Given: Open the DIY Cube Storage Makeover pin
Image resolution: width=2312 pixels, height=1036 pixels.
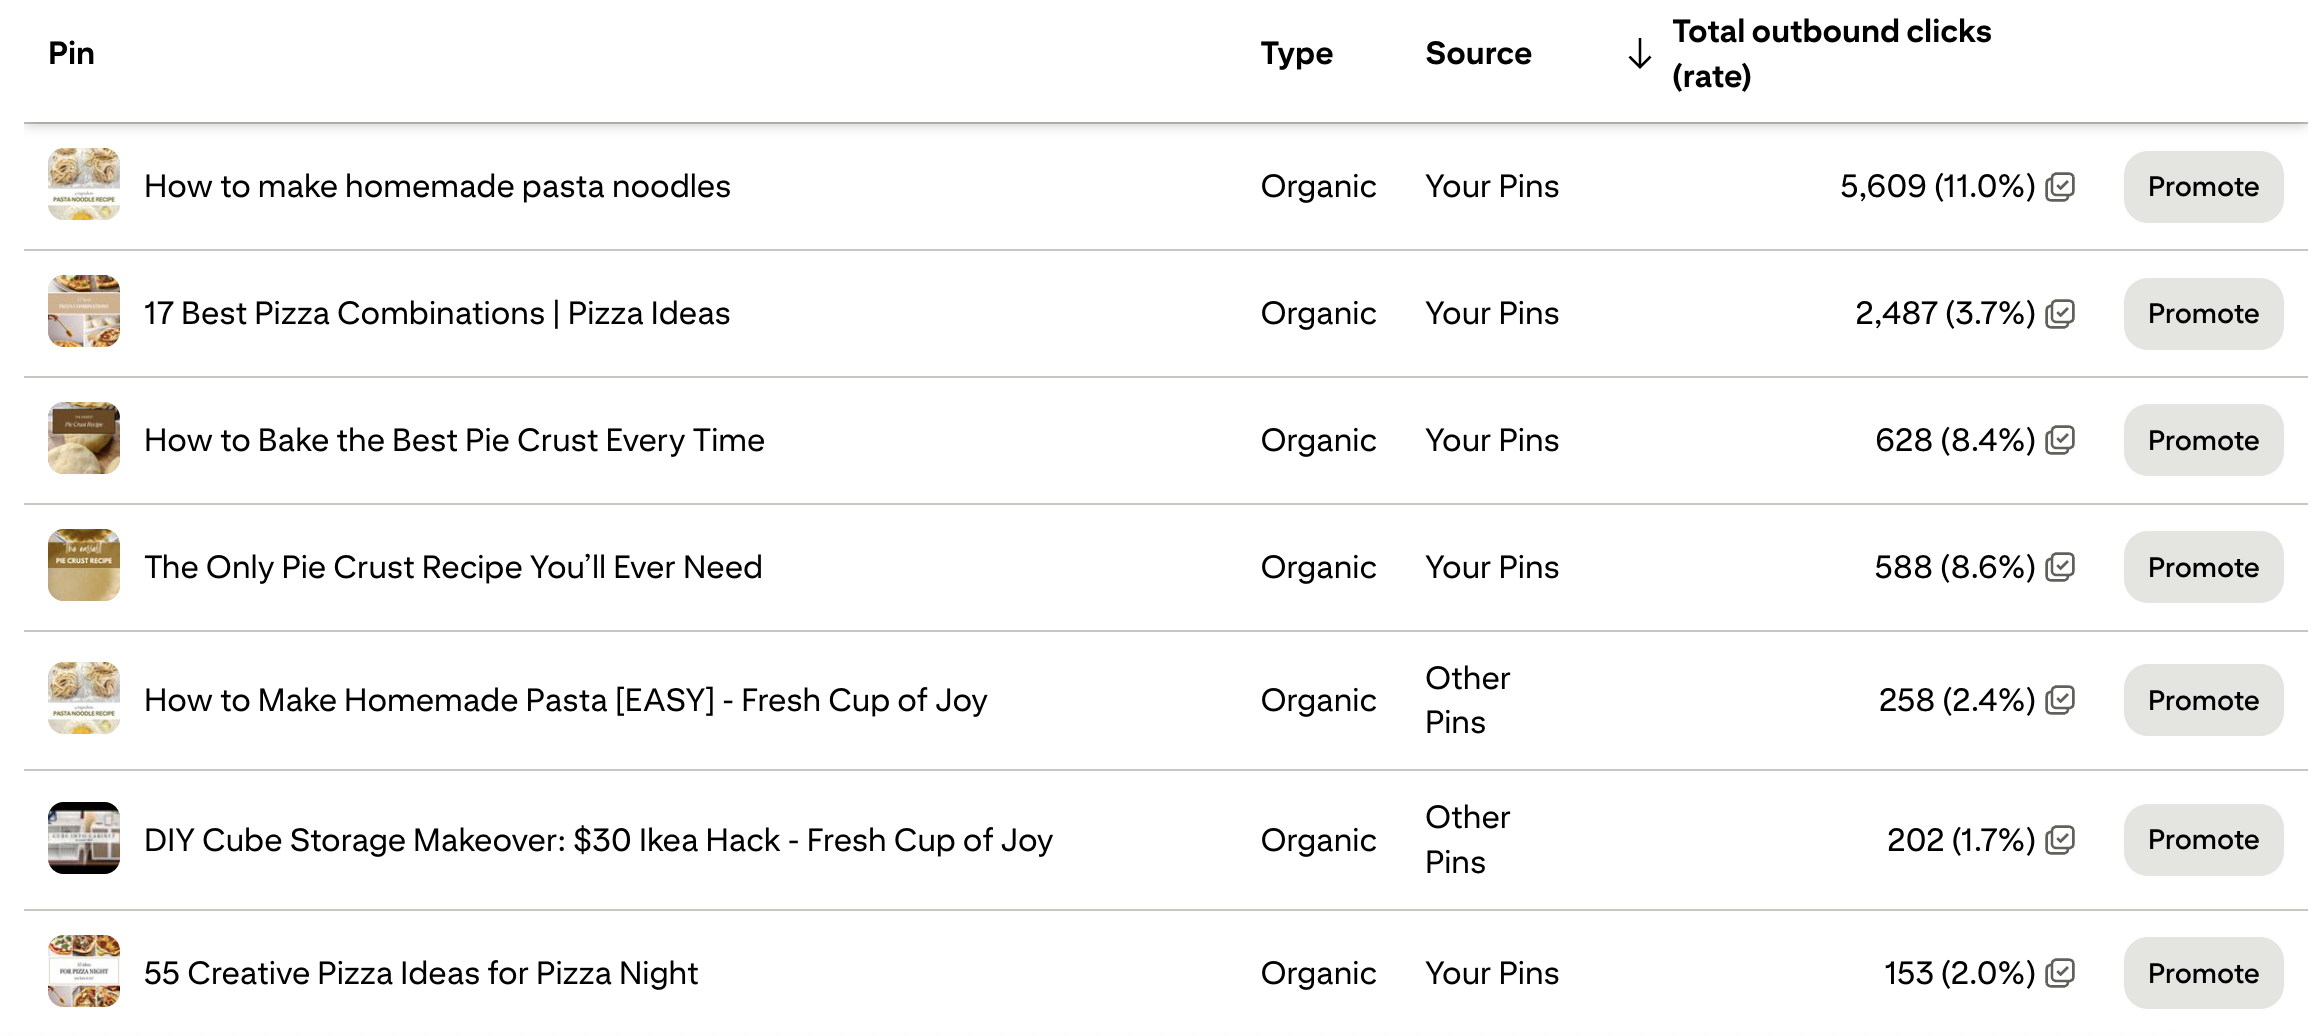Looking at the screenshot, I should pos(598,840).
